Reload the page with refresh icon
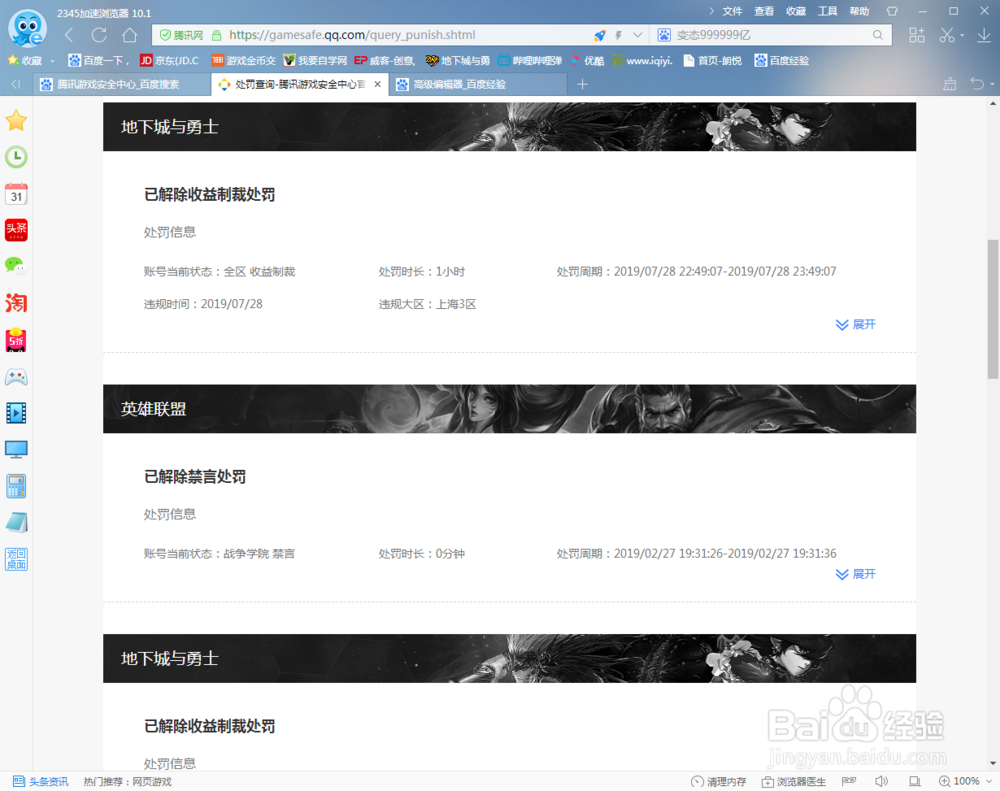This screenshot has height=791, width=1000. coord(99,35)
